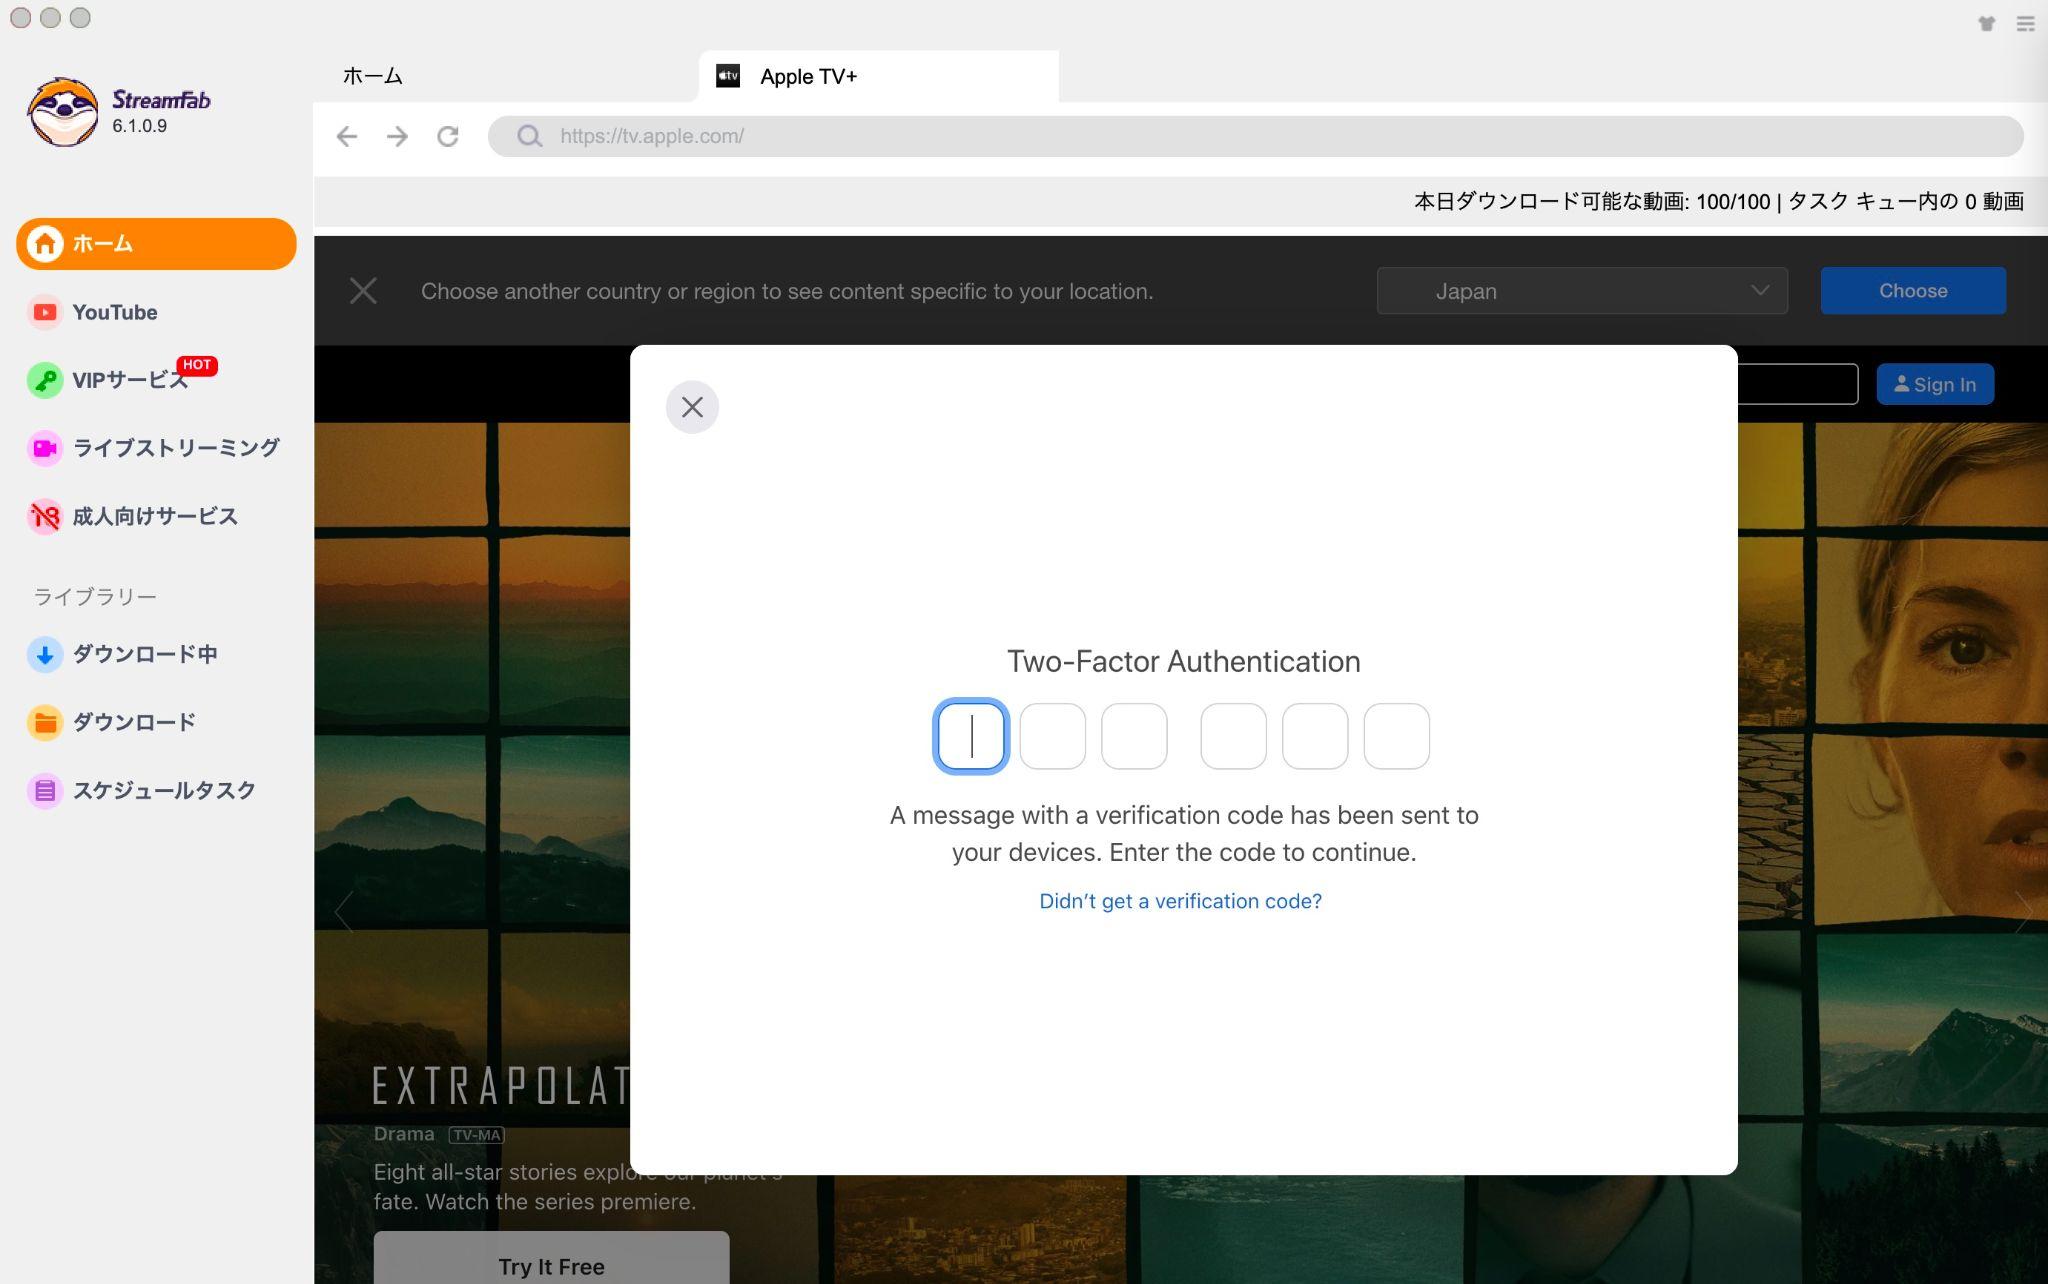Open ダウンロード中 in the library
This screenshot has width=2048, height=1284.
pos(122,654)
